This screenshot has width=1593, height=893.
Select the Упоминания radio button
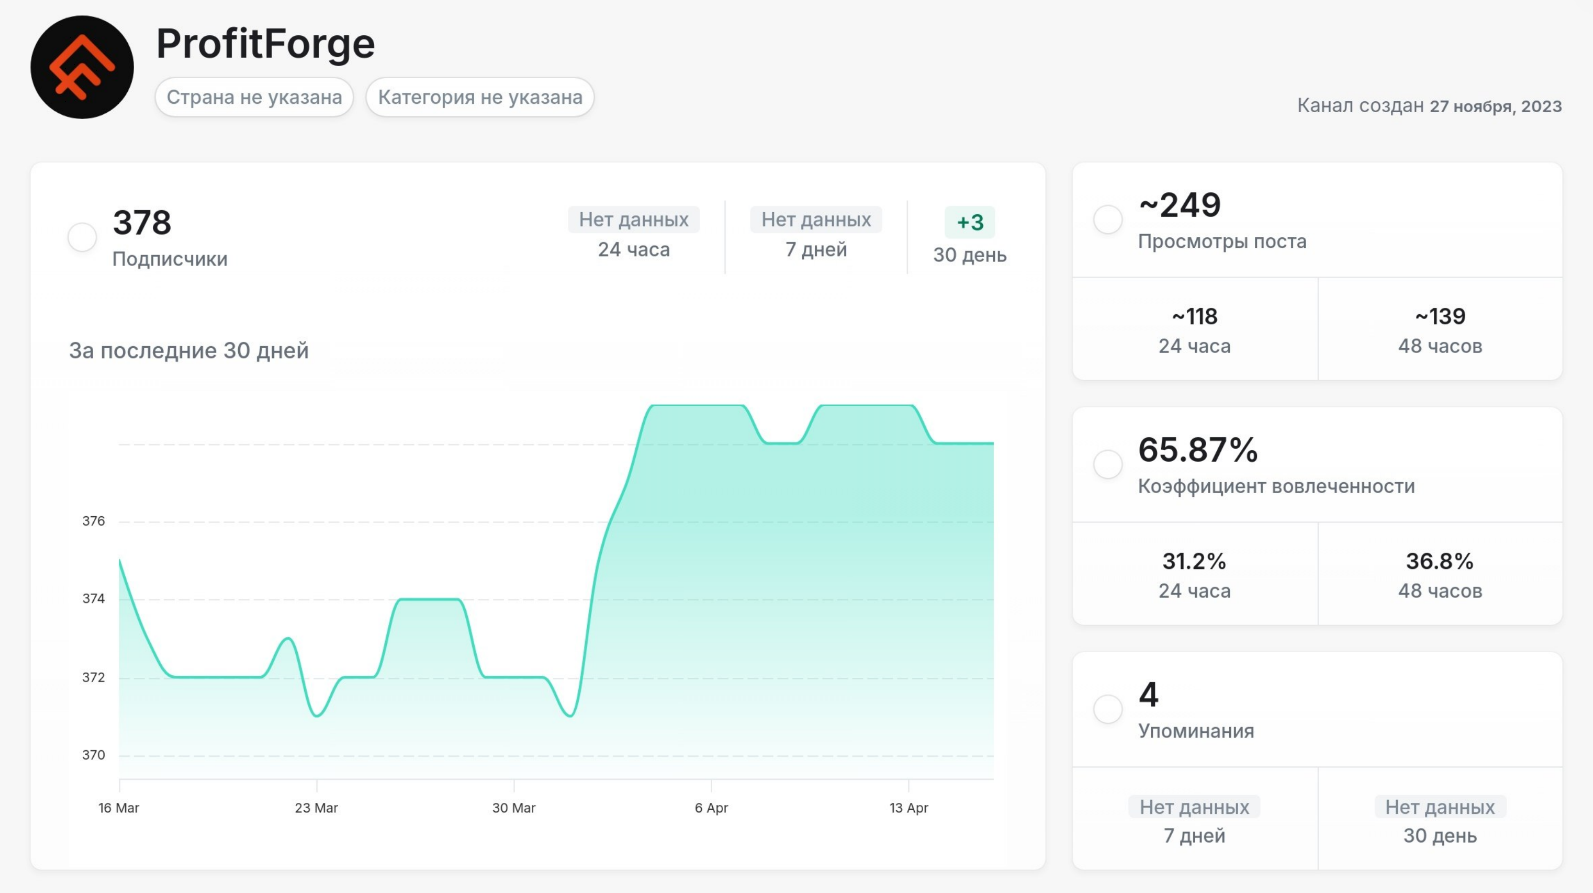point(1107,709)
